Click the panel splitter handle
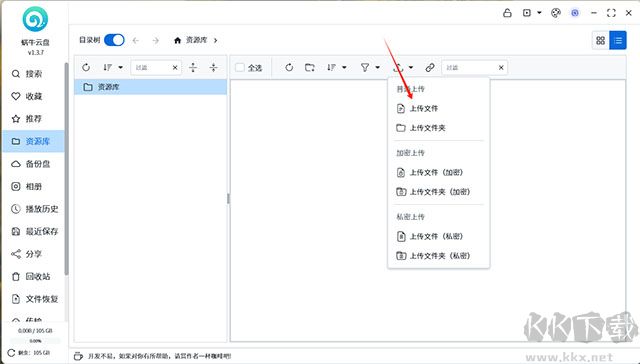The width and height of the screenshot is (640, 364). pyautogui.click(x=228, y=199)
